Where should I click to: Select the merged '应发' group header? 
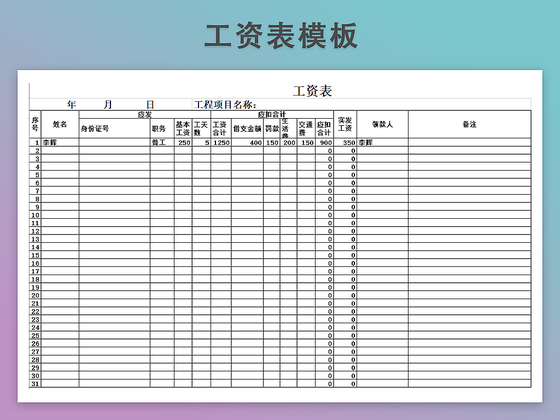pos(145,115)
